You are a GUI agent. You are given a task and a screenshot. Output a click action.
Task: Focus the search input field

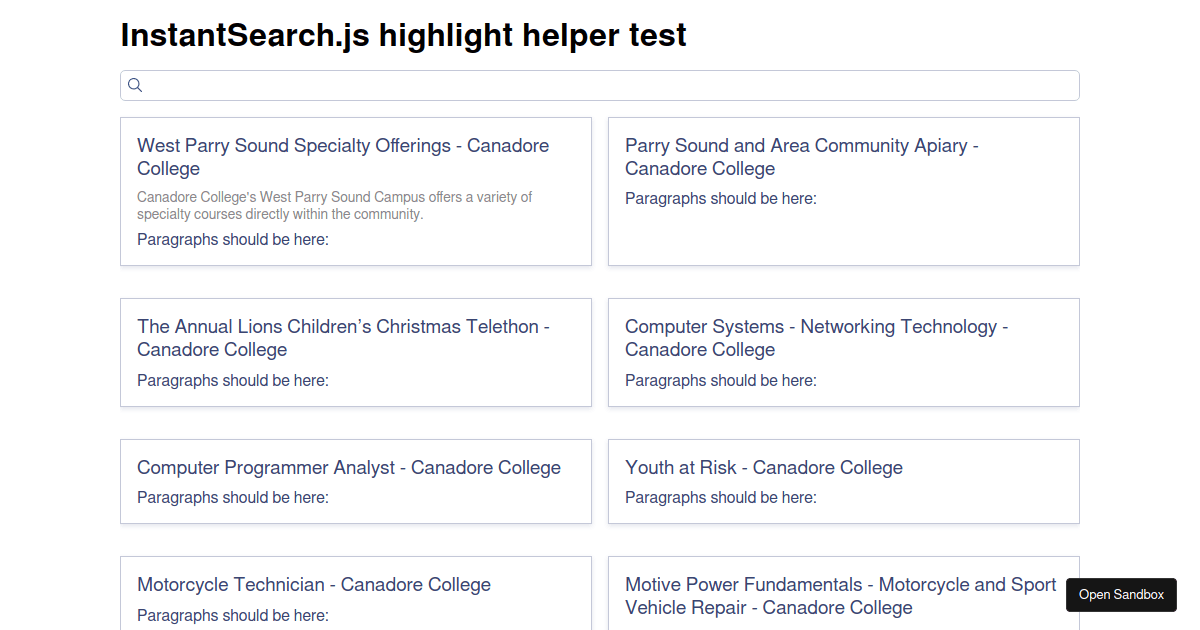click(610, 86)
